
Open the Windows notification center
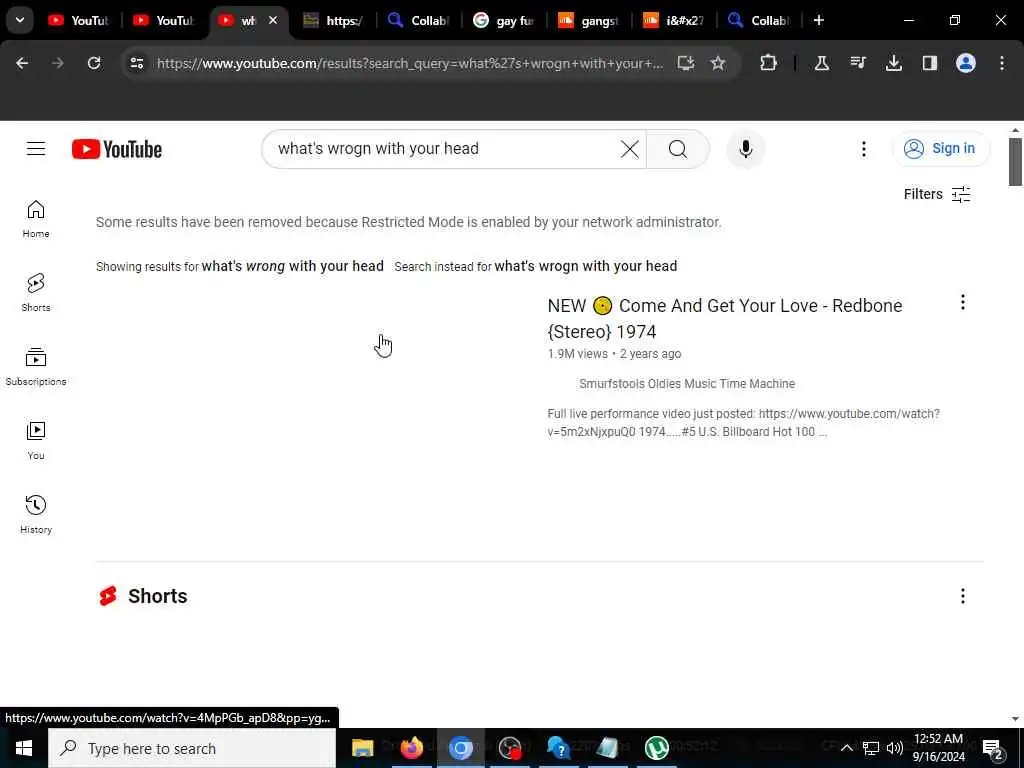tap(993, 748)
